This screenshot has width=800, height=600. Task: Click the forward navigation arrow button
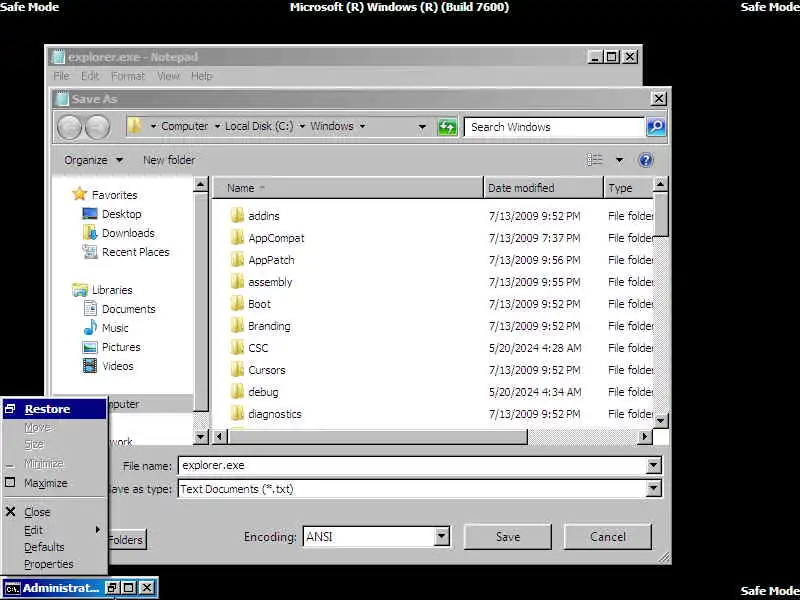click(97, 127)
